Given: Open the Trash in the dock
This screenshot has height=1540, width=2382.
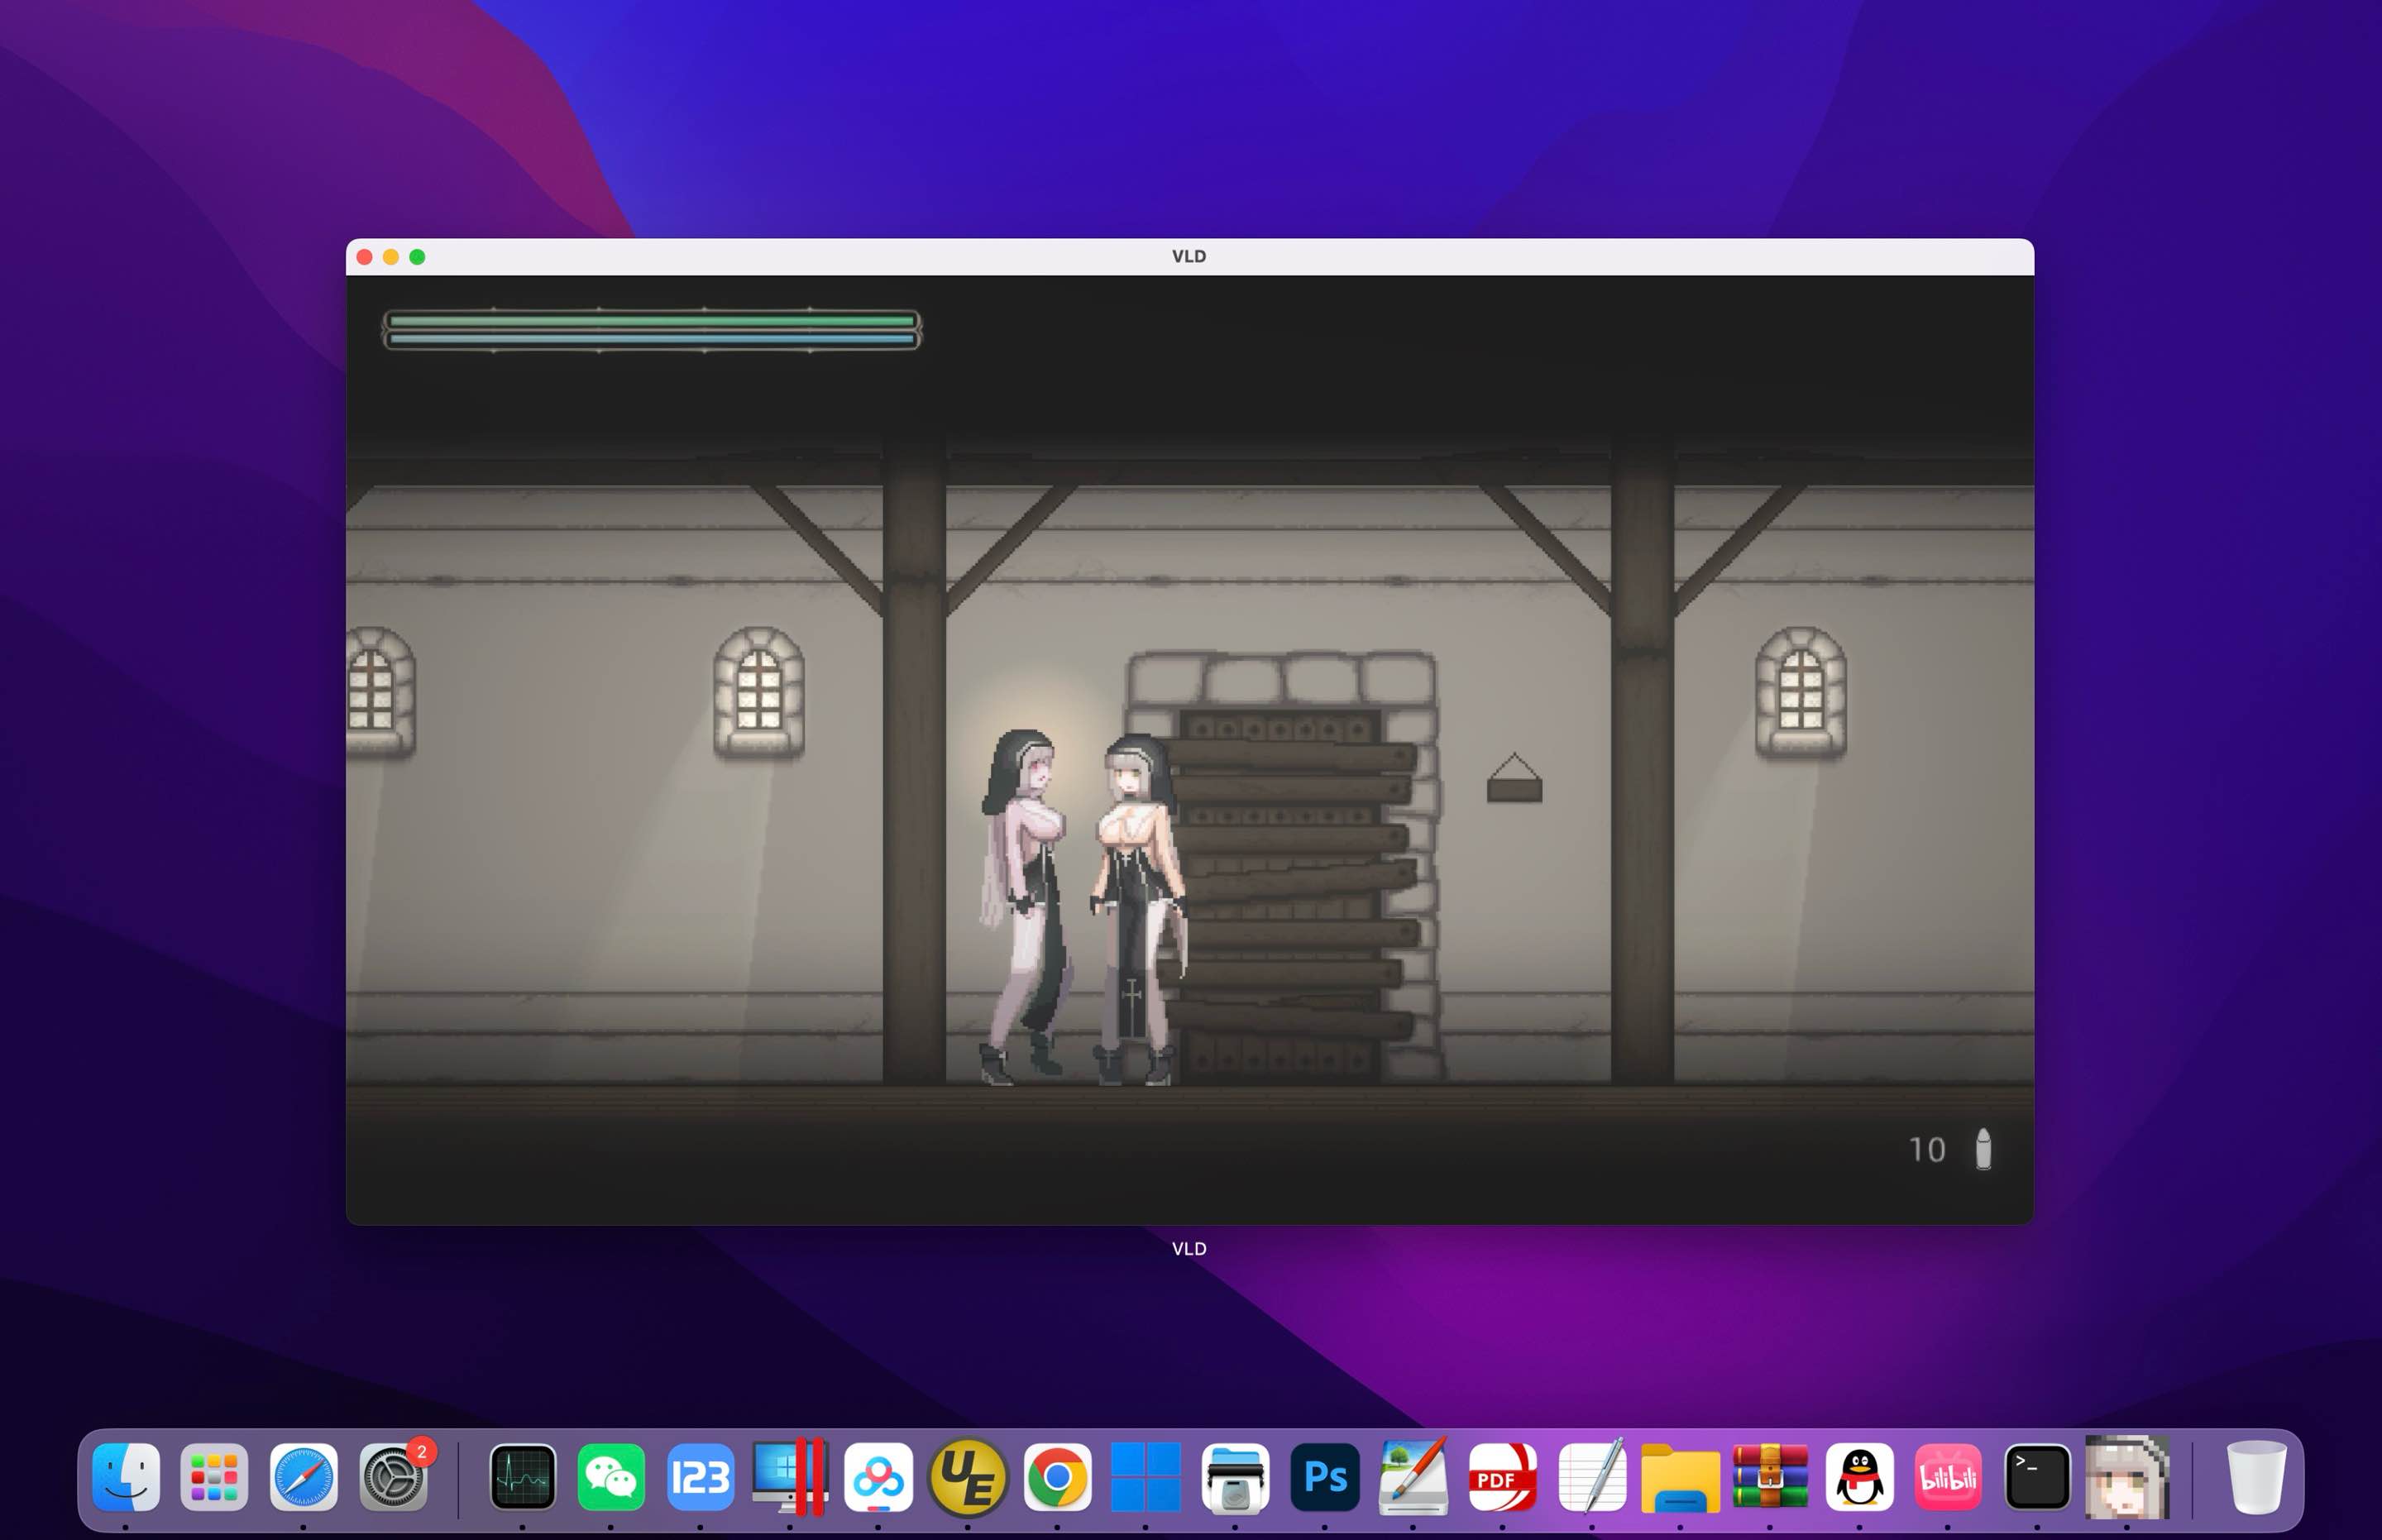Looking at the screenshot, I should (x=2257, y=1477).
